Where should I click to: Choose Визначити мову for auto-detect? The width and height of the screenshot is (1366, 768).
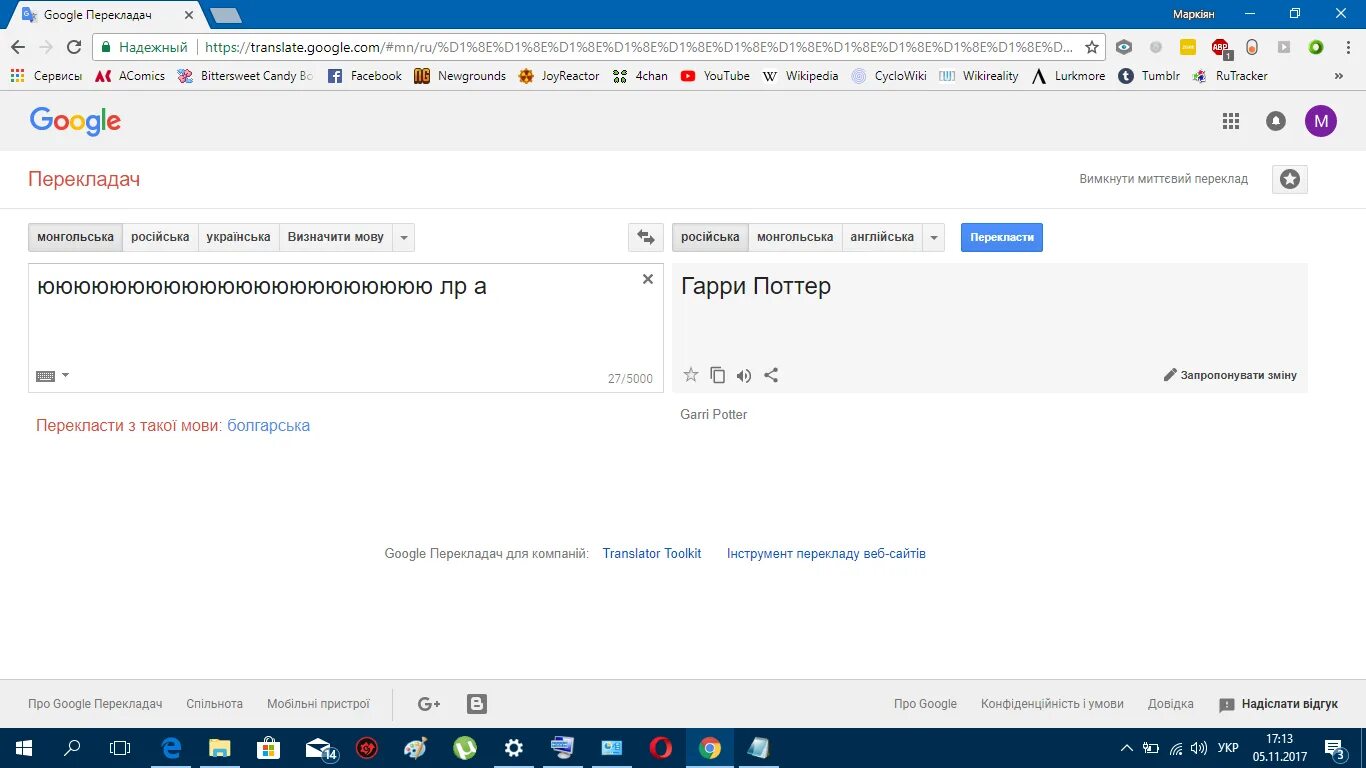pos(335,237)
